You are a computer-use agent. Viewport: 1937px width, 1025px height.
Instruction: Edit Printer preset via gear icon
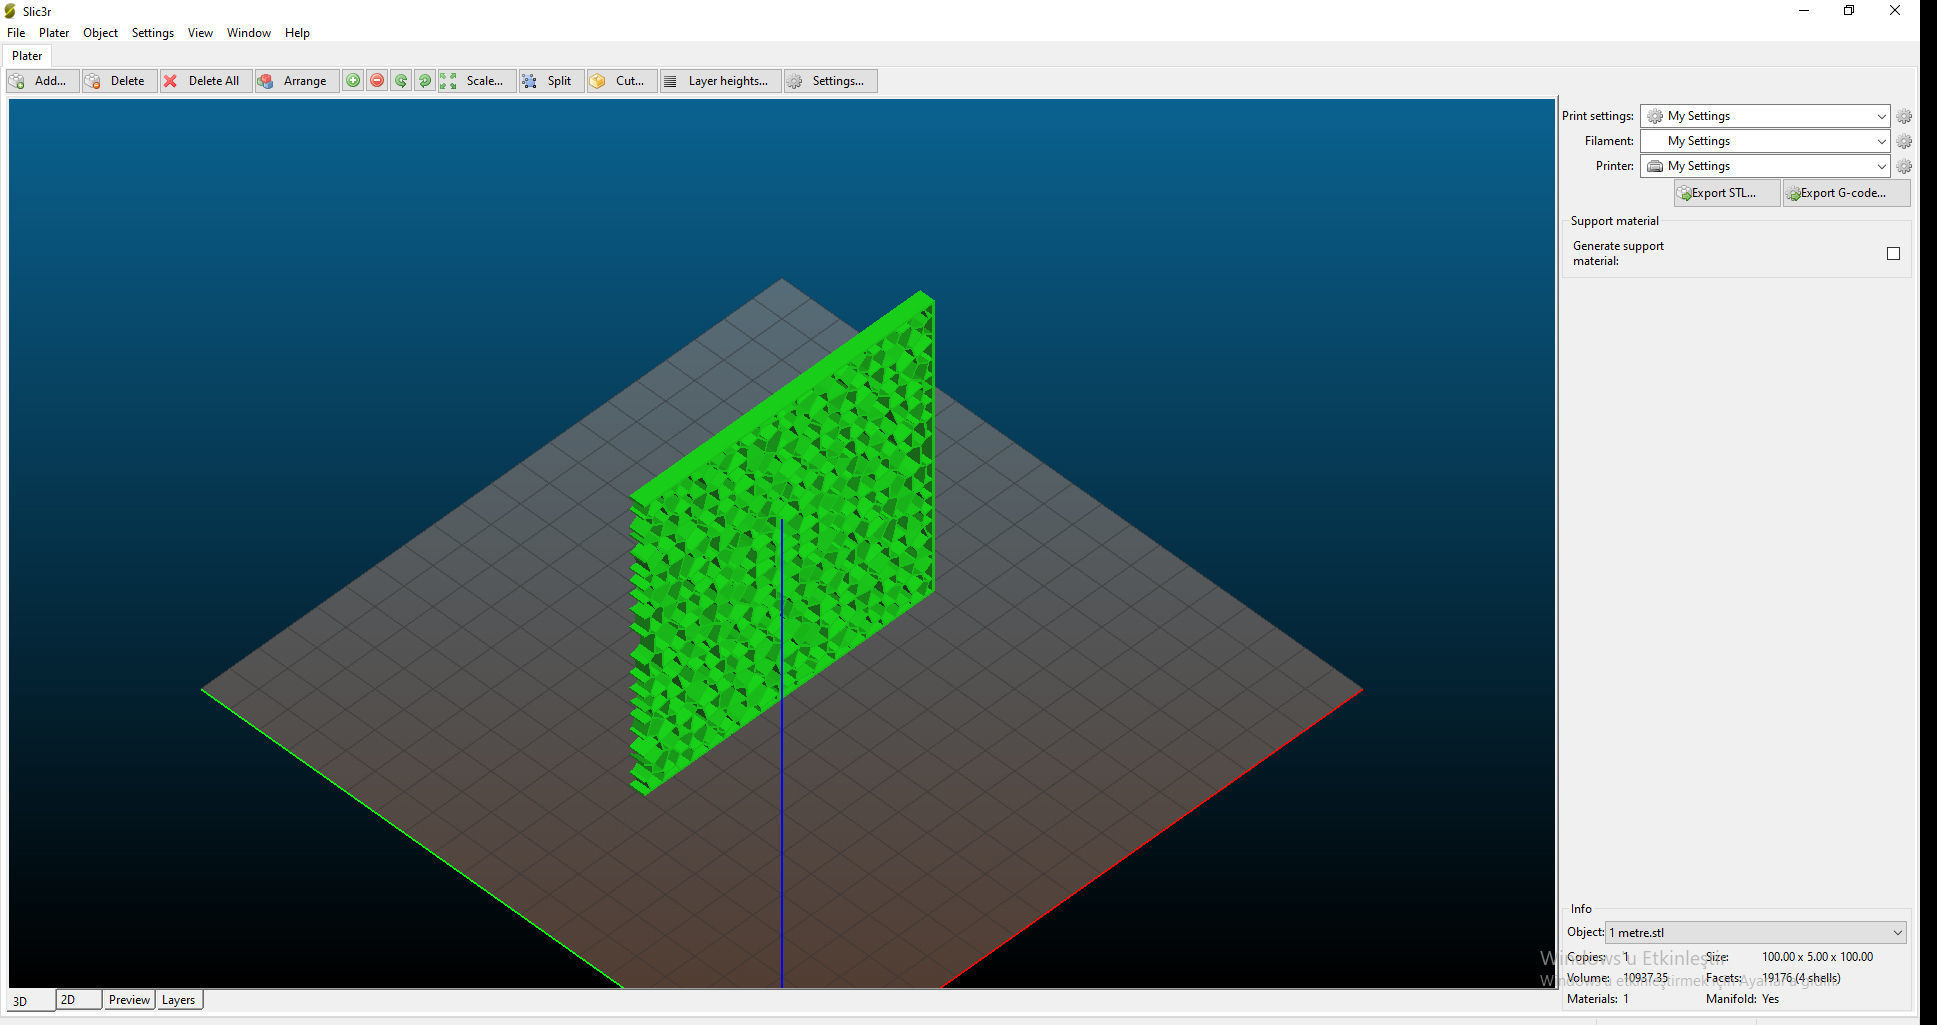point(1904,166)
